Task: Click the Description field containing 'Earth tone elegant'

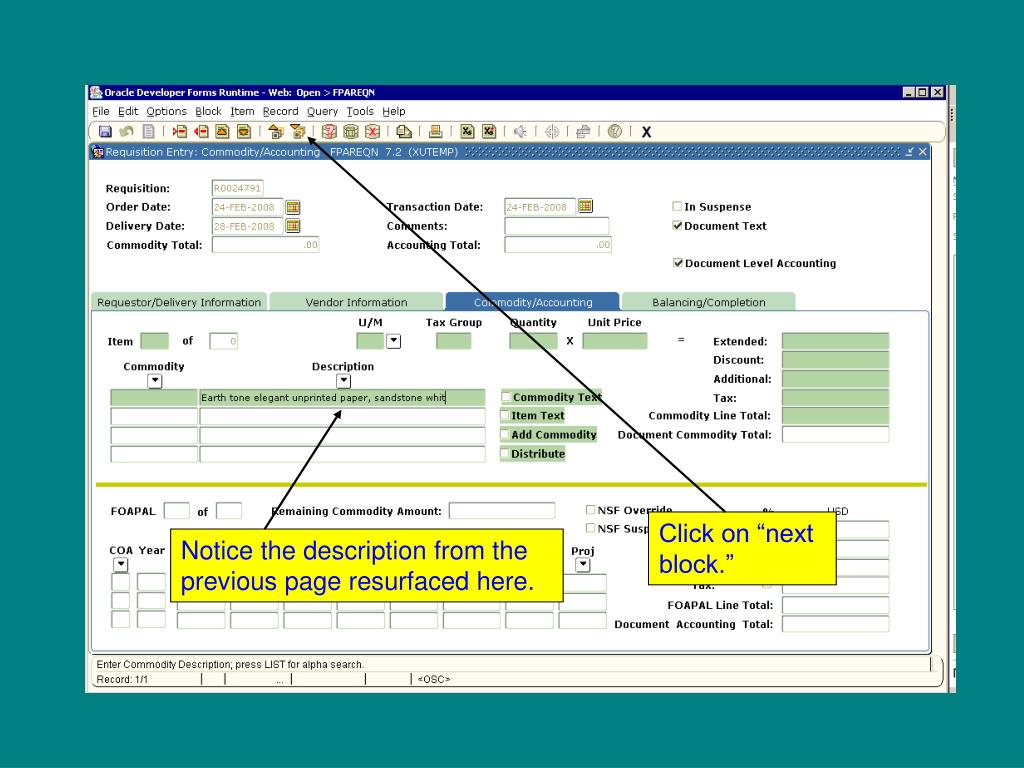Action: [342, 397]
